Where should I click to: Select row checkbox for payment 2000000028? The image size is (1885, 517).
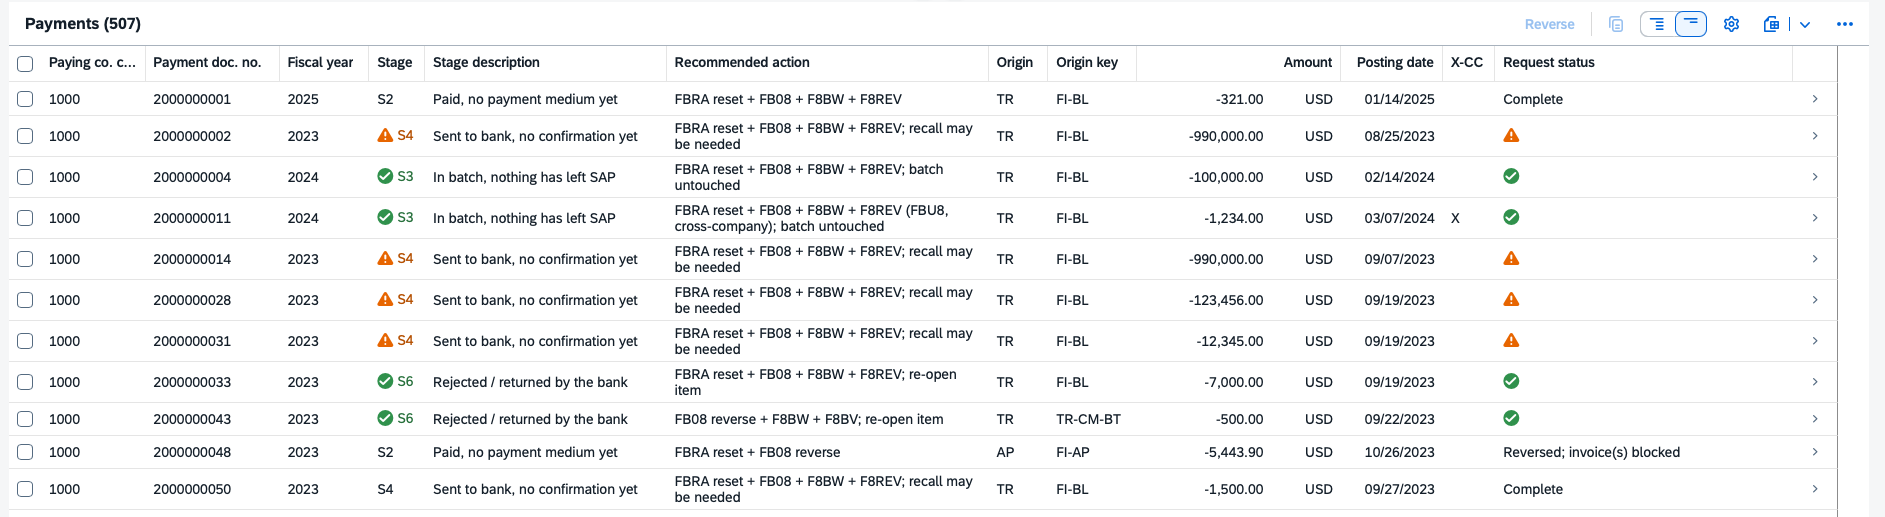pos(25,300)
